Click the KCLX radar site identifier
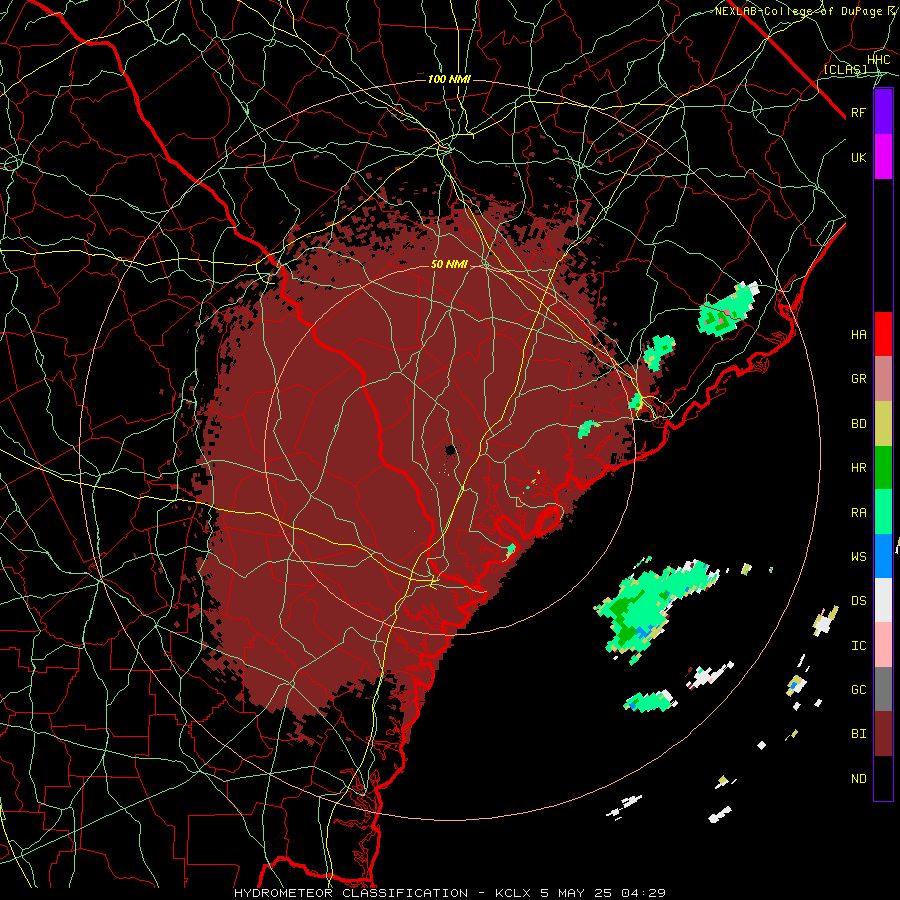Viewport: 900px width, 900px height. click(x=514, y=893)
